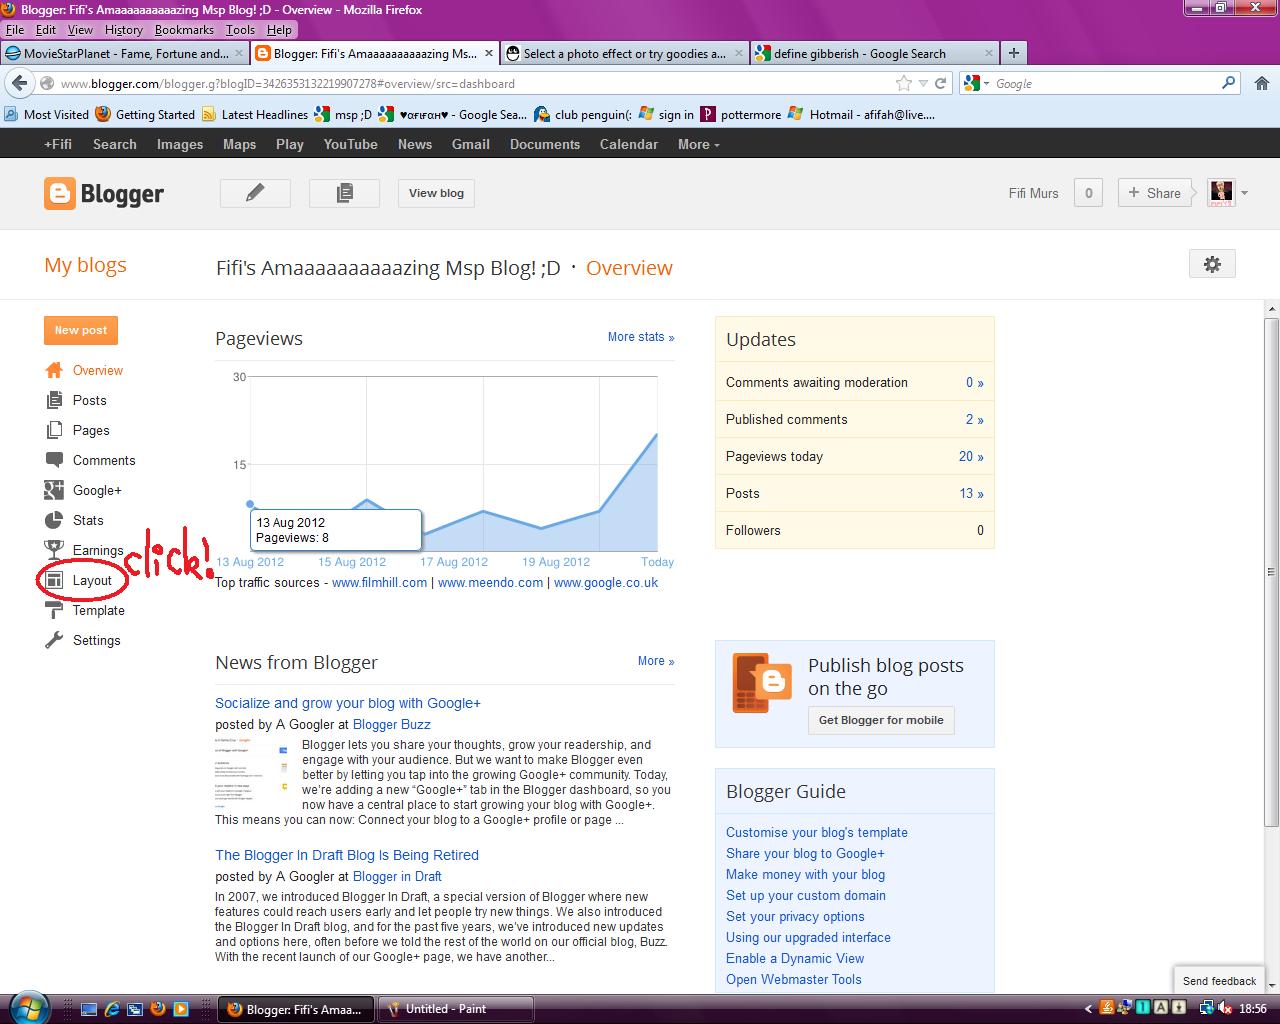Click Send feedback button
This screenshot has width=1280, height=1024.
click(x=1219, y=981)
